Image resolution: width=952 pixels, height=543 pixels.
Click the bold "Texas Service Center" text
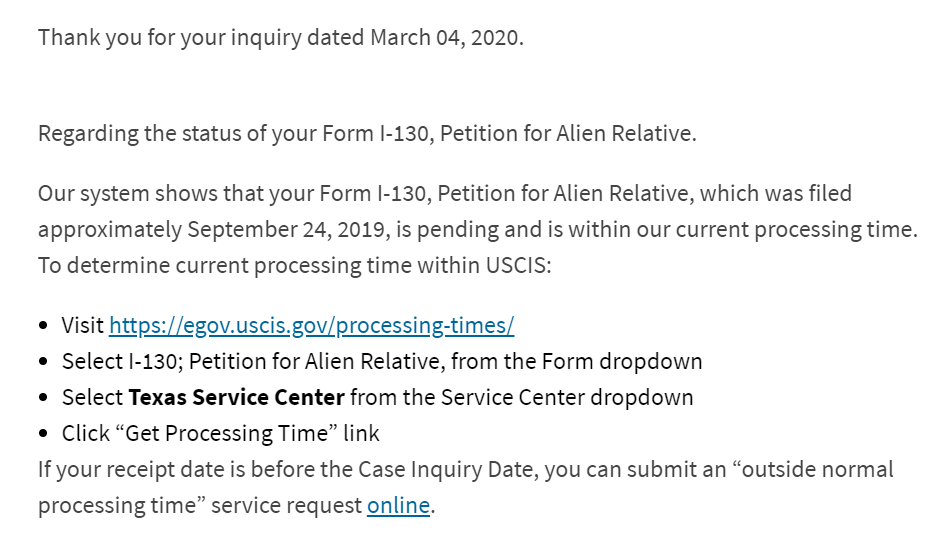point(236,397)
